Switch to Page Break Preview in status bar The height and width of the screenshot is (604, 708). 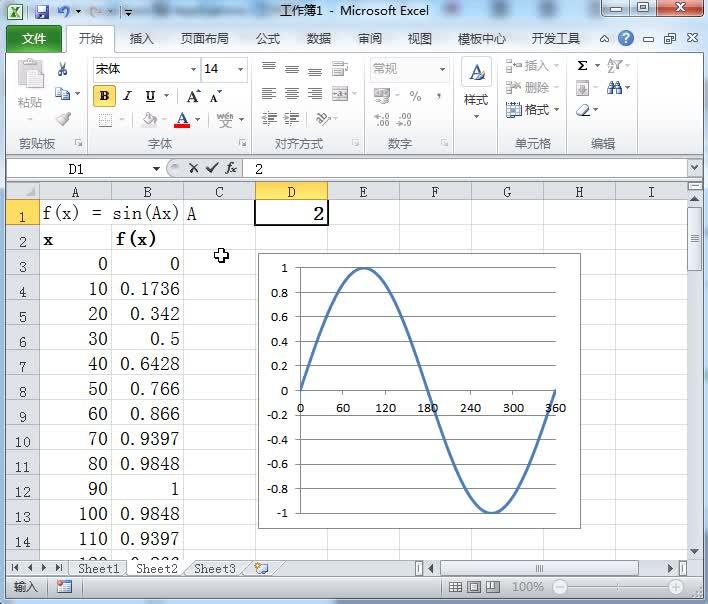pyautogui.click(x=493, y=586)
